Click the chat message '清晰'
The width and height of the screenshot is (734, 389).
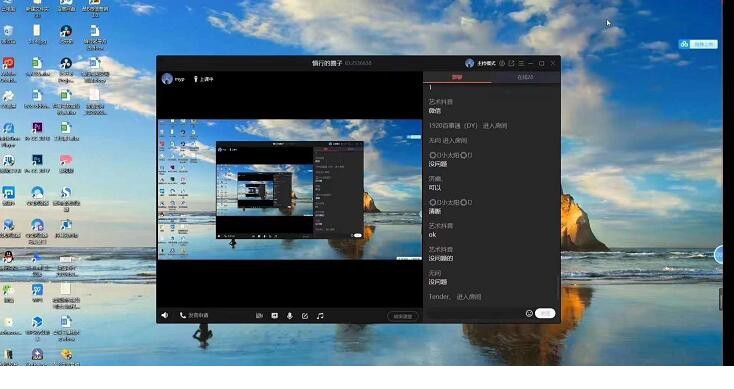click(435, 211)
